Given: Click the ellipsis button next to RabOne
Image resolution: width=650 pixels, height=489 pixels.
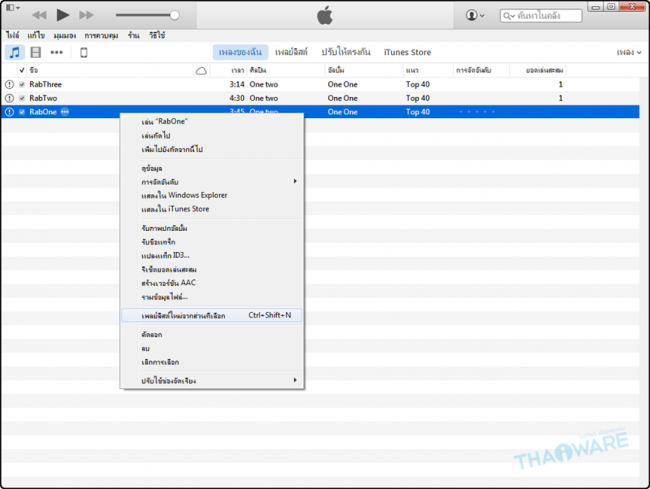Looking at the screenshot, I should tap(65, 112).
